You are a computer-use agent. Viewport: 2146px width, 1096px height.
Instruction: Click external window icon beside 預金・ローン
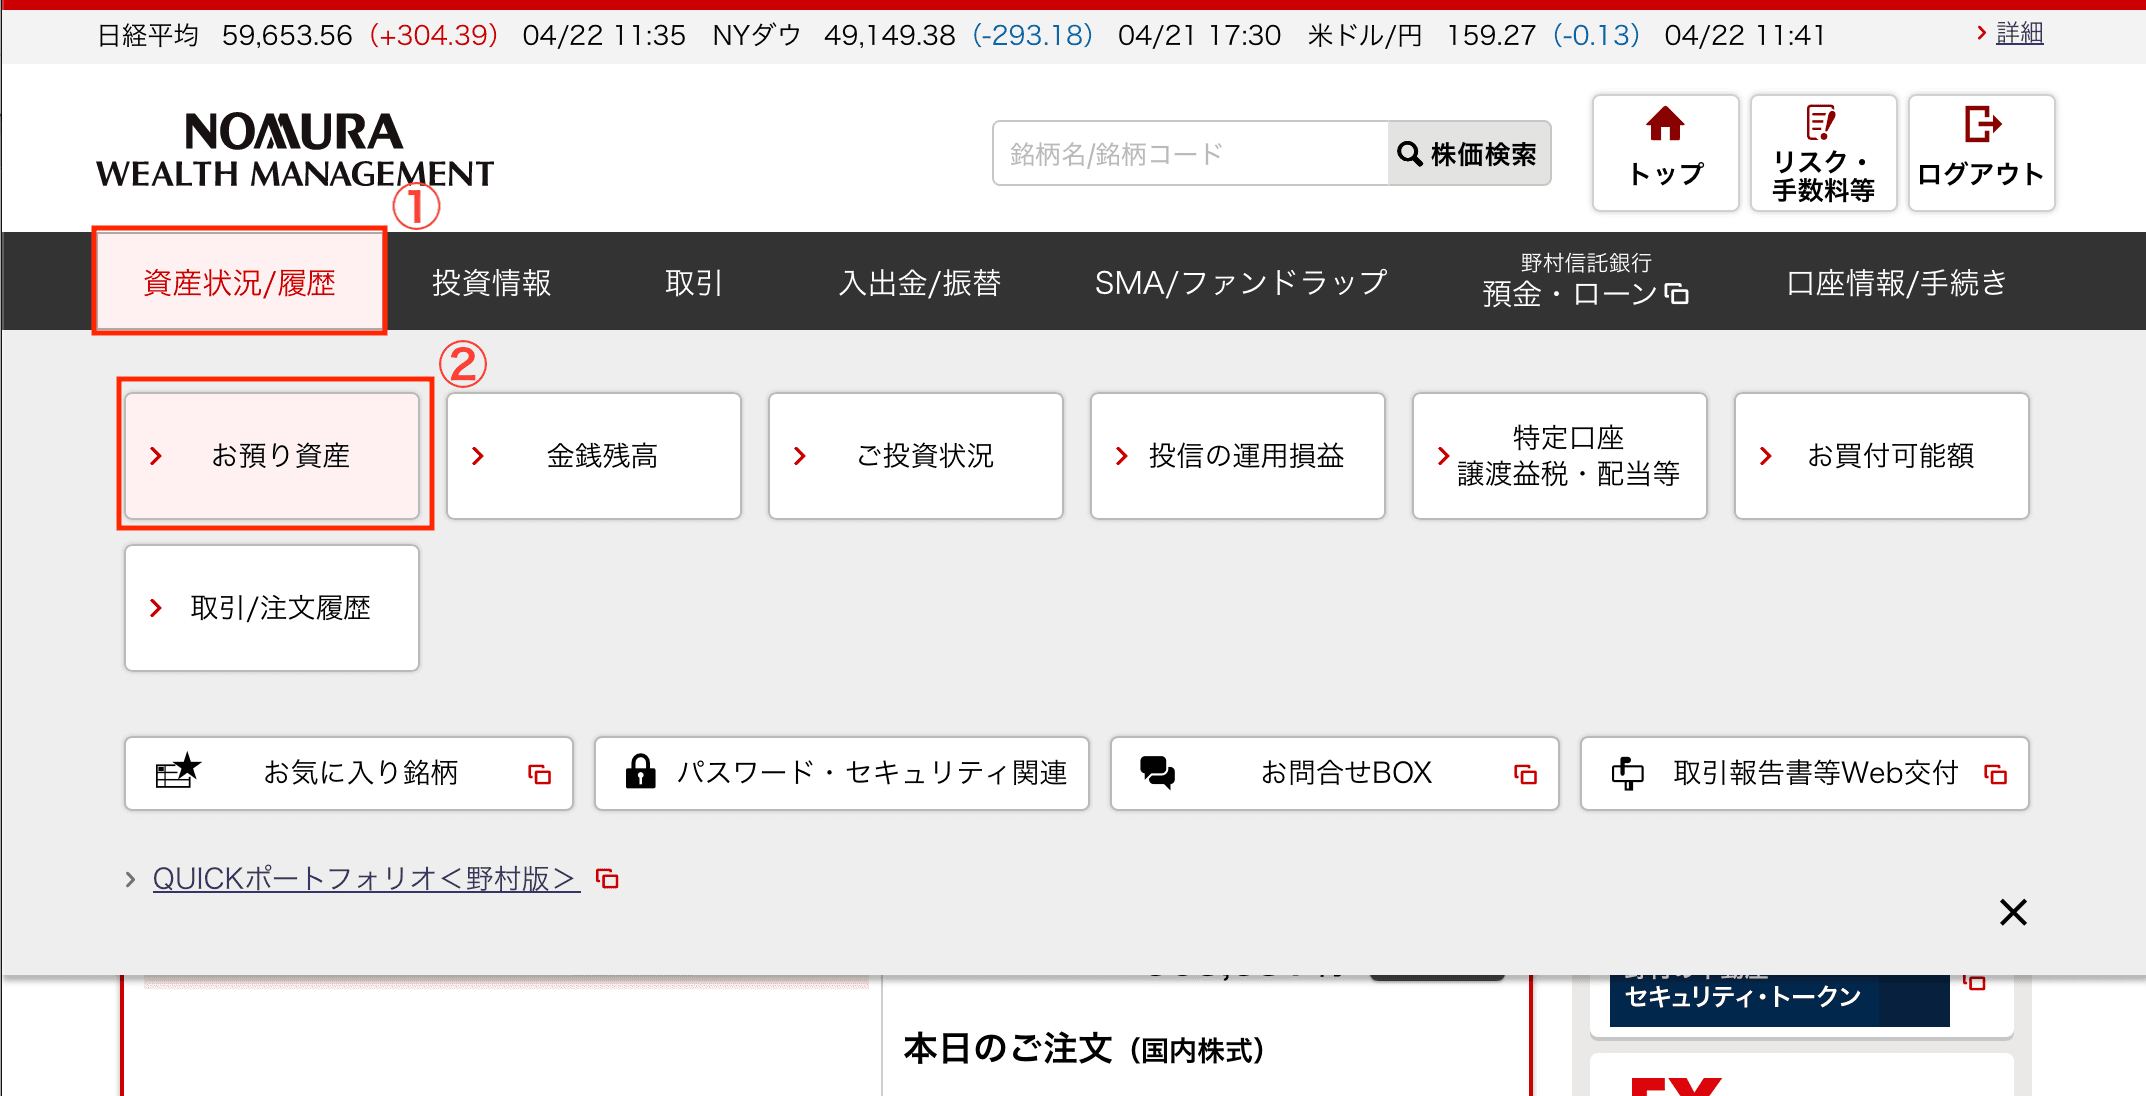coord(1677,294)
